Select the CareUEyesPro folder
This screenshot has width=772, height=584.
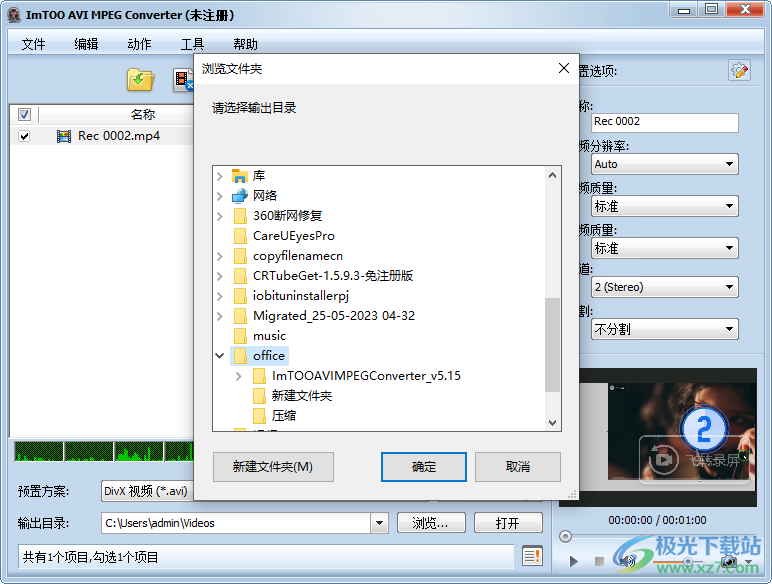(x=293, y=236)
